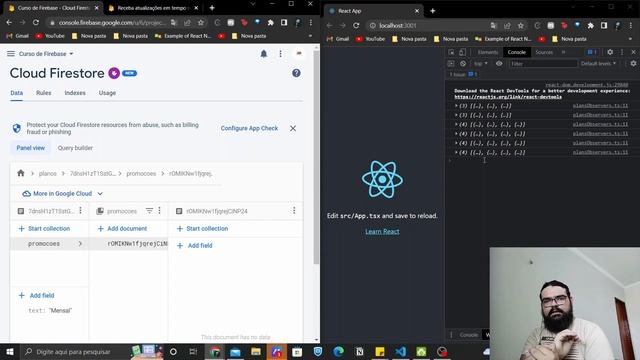Screen dimensions: 640x360
Task: Open Default levels dropdown
Action: pos(598,64)
